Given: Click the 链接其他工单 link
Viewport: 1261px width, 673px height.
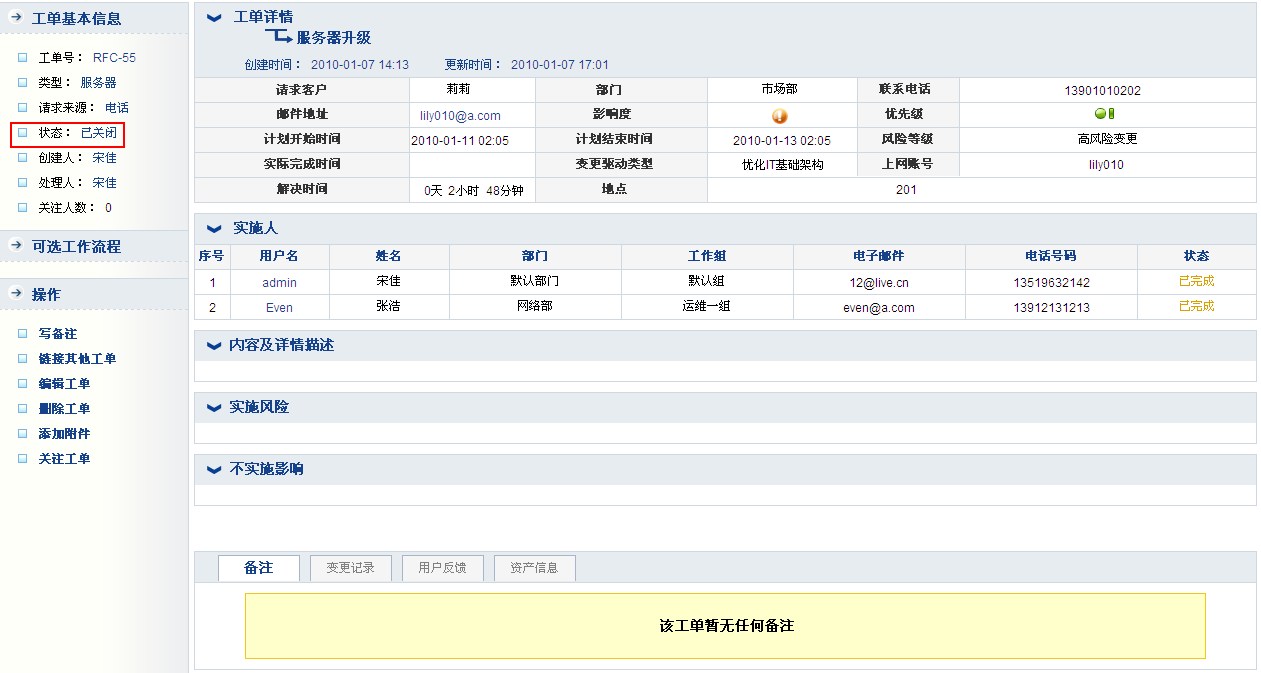Looking at the screenshot, I should (x=77, y=359).
